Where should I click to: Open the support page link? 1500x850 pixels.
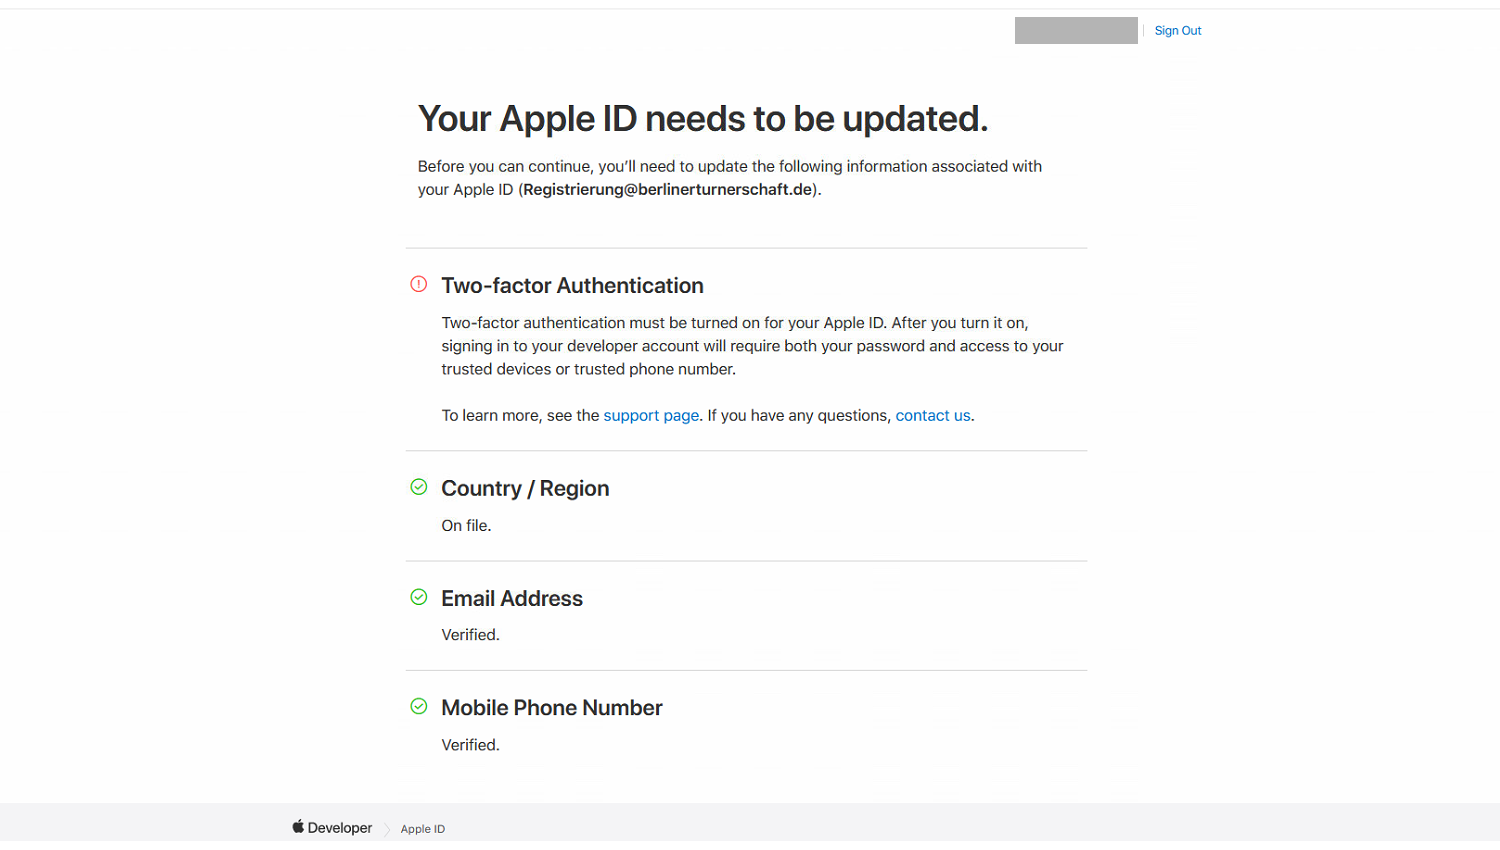point(651,415)
